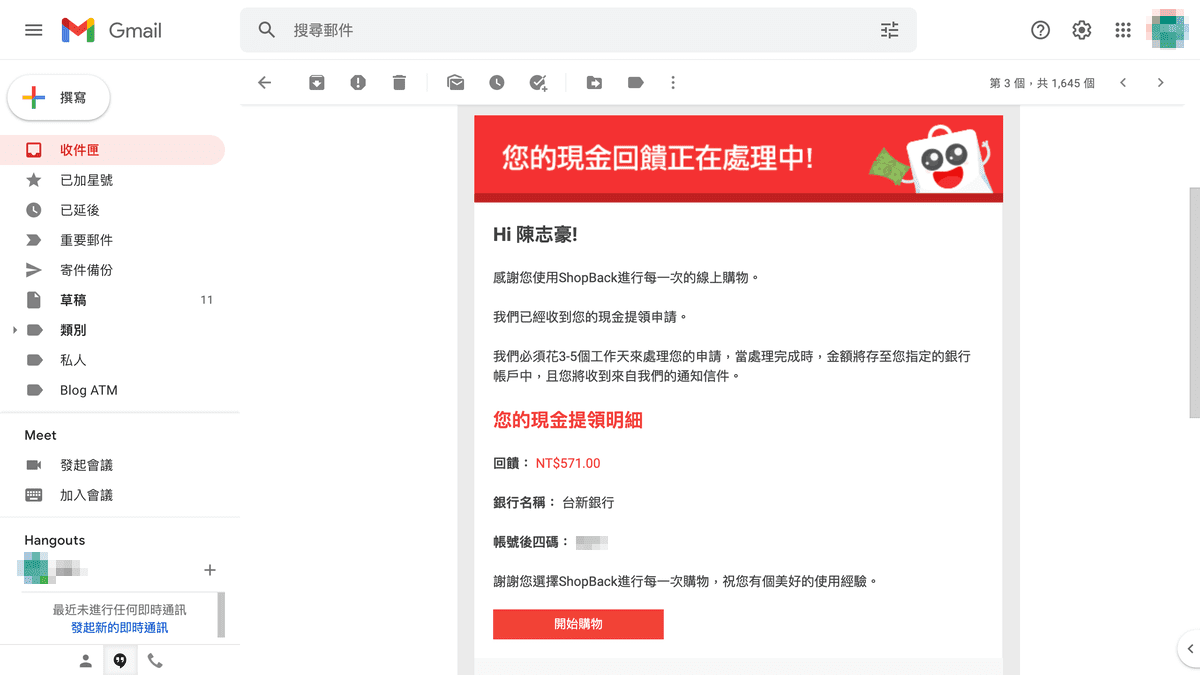Viewport: 1200px width, 675px height.
Task: Move the email to another folder
Action: click(x=594, y=82)
